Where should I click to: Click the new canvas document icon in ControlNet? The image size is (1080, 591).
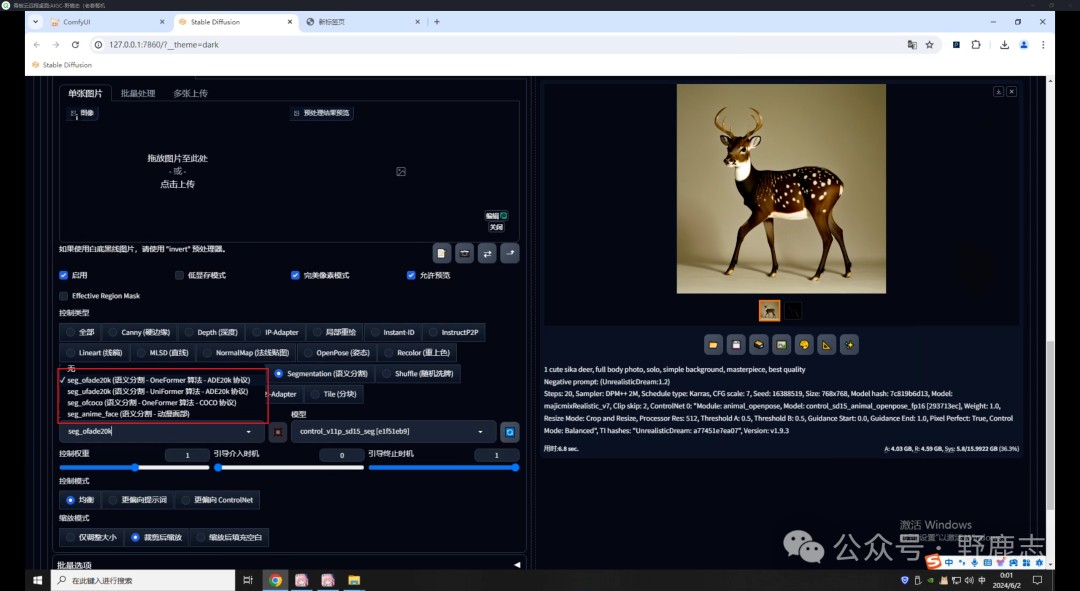(442, 253)
